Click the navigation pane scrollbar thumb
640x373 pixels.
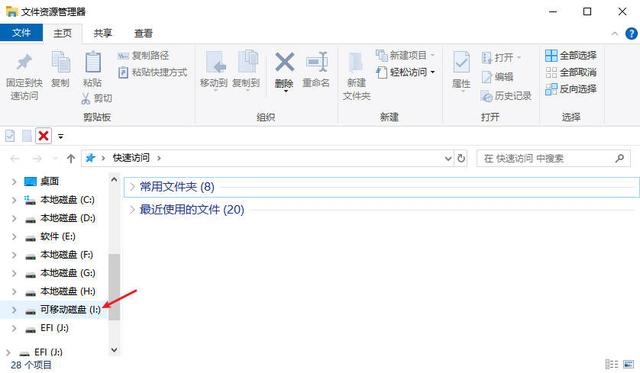pyautogui.click(x=114, y=287)
